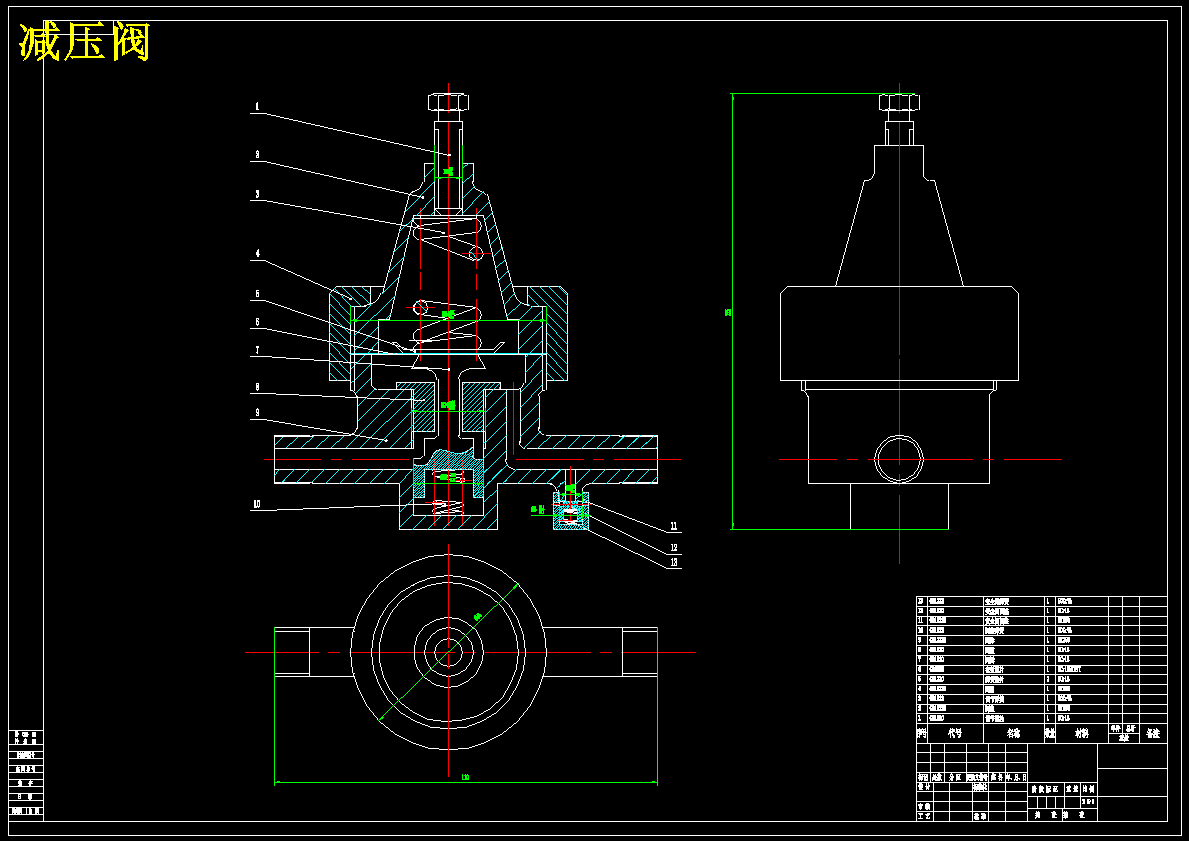Select part balloon number 8

257,387
